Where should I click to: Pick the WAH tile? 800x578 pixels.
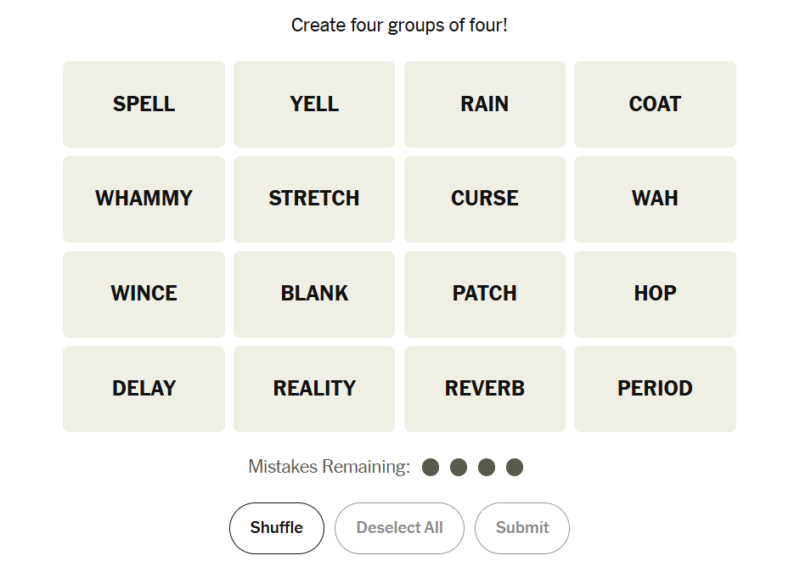tap(655, 199)
